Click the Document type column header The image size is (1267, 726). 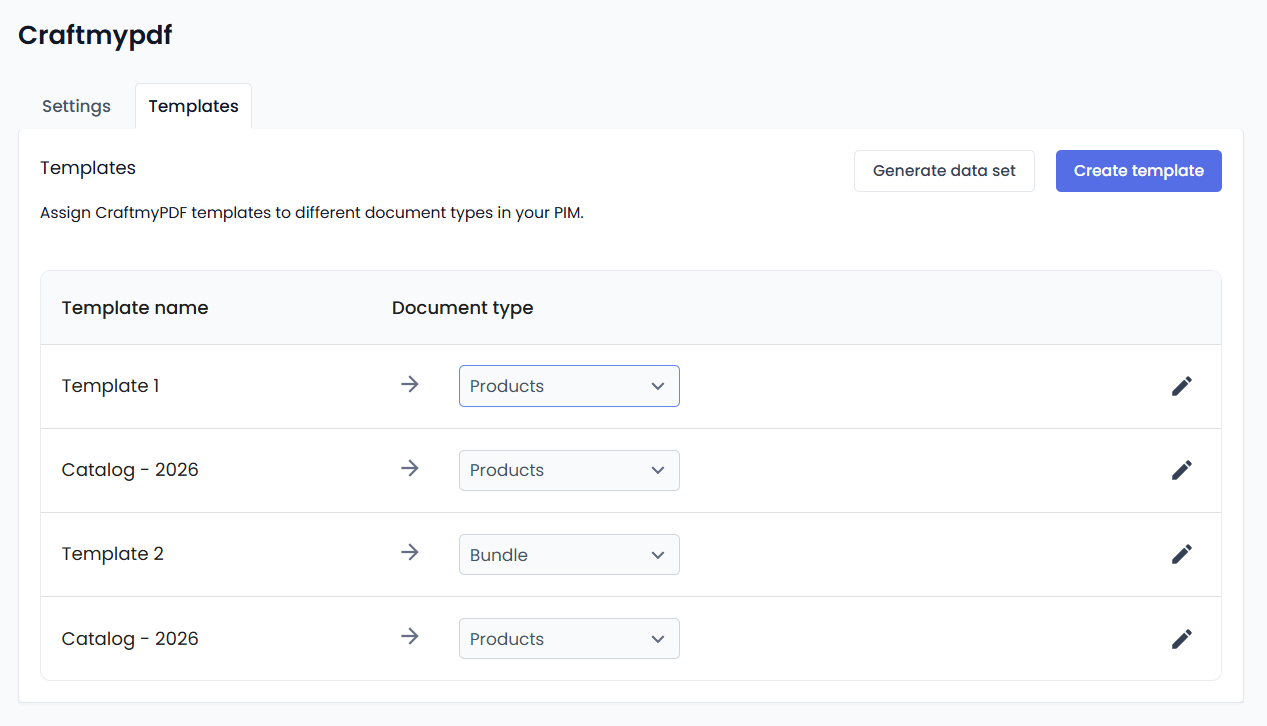point(462,308)
